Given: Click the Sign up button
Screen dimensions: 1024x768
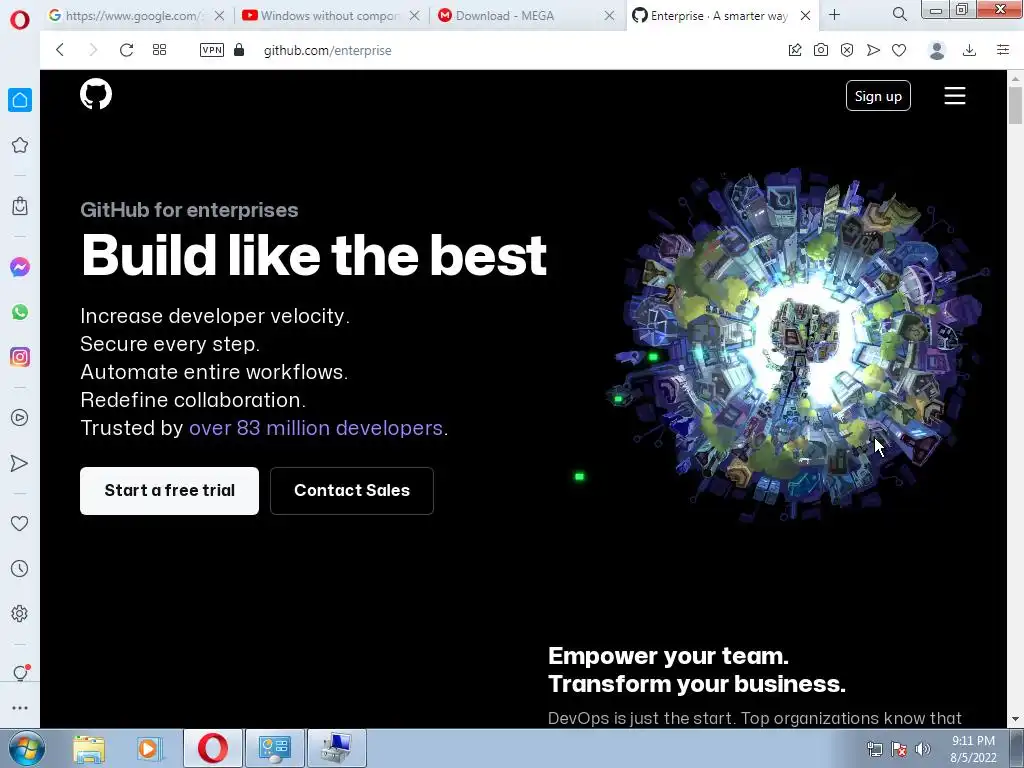Looking at the screenshot, I should coord(878,96).
